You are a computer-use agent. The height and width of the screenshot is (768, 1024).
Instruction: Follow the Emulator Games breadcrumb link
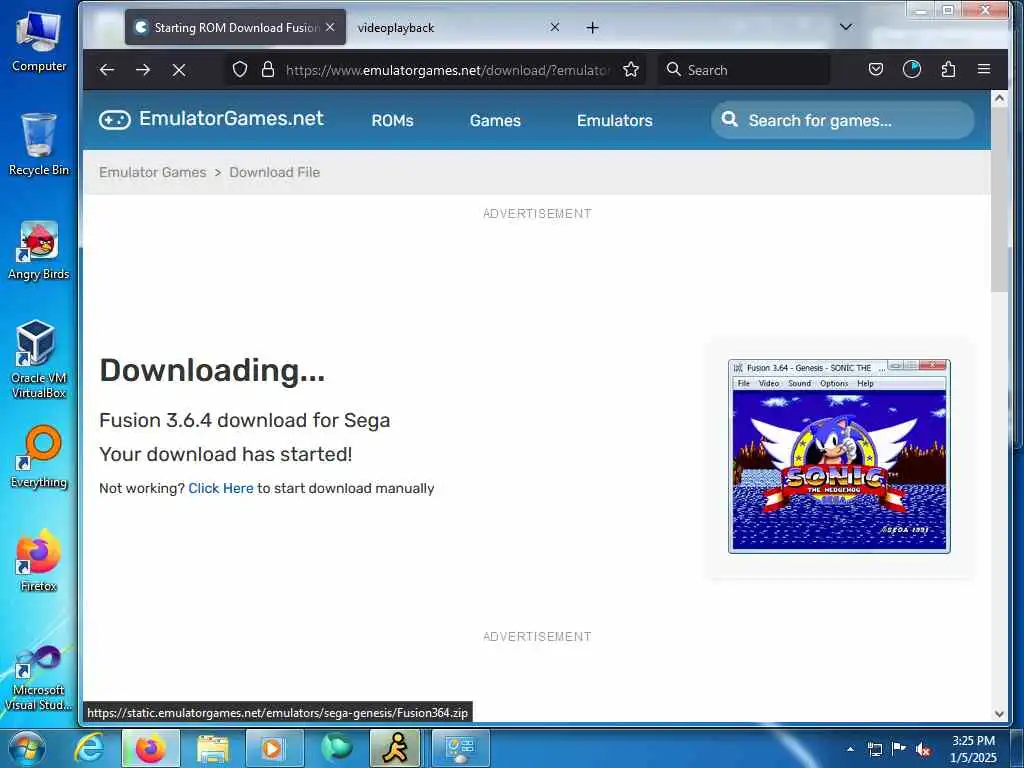tap(152, 172)
